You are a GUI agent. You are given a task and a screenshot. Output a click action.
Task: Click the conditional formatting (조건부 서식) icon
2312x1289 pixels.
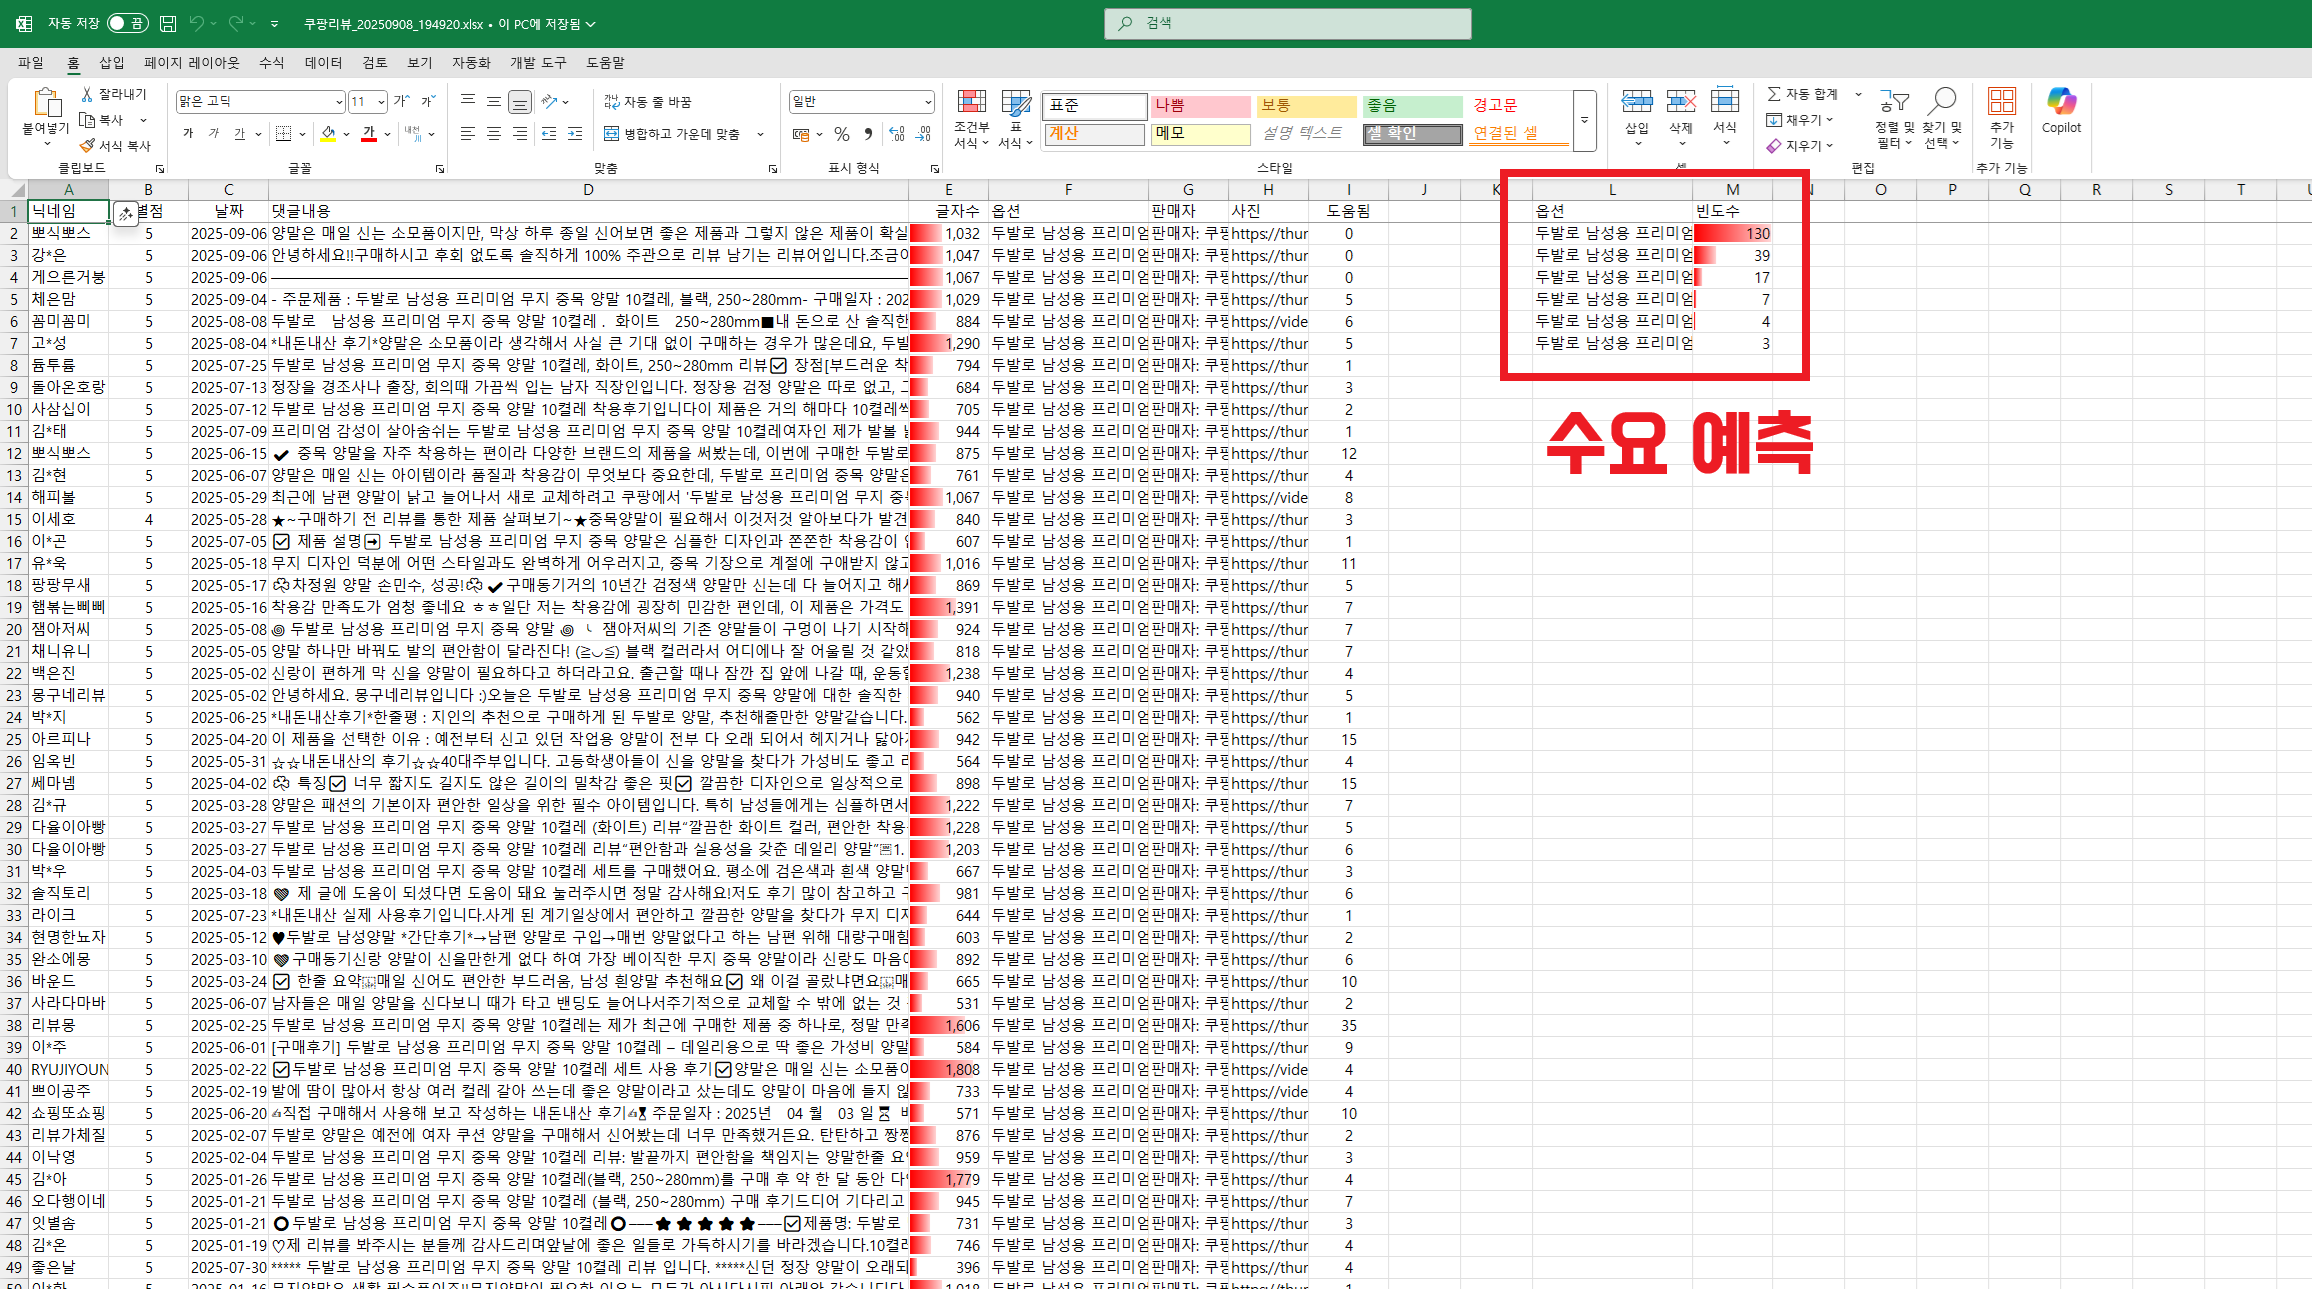pyautogui.click(x=971, y=103)
